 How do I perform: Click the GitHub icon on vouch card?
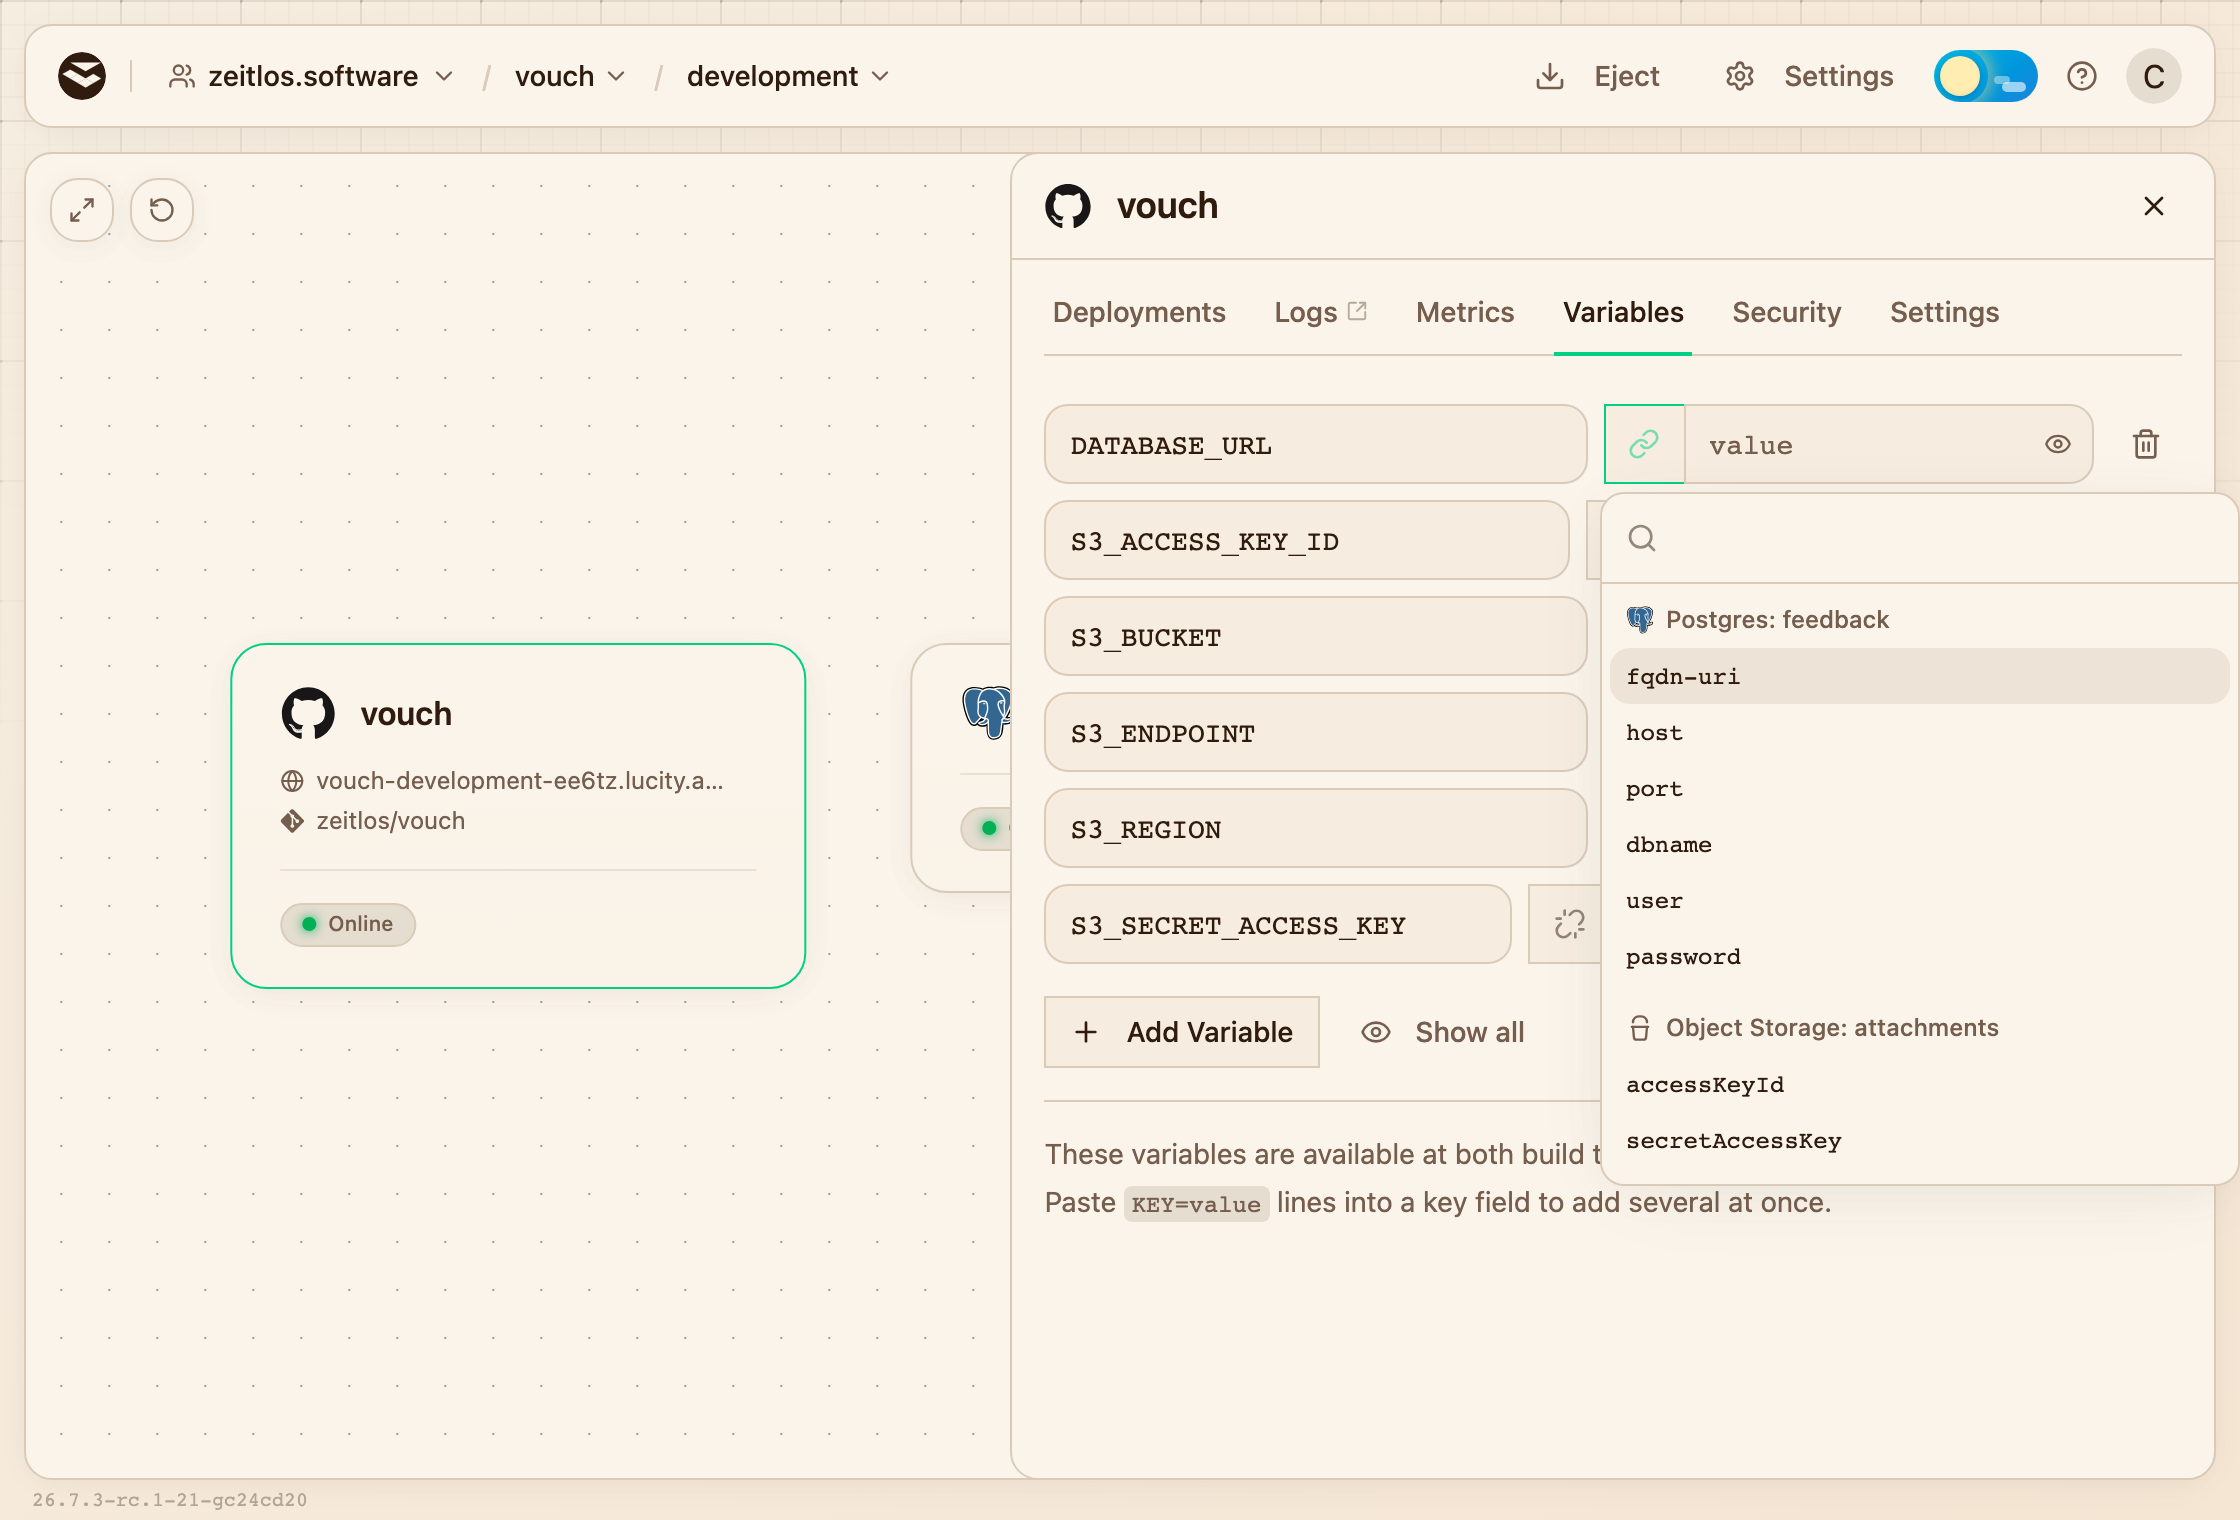308,714
